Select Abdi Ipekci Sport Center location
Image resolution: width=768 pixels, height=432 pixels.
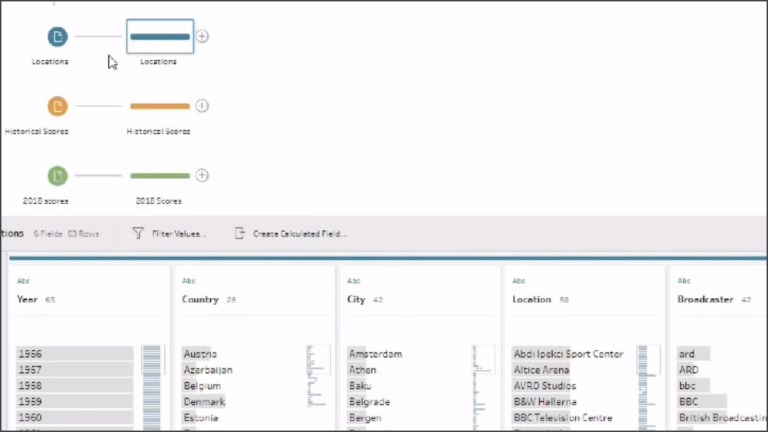(x=568, y=354)
